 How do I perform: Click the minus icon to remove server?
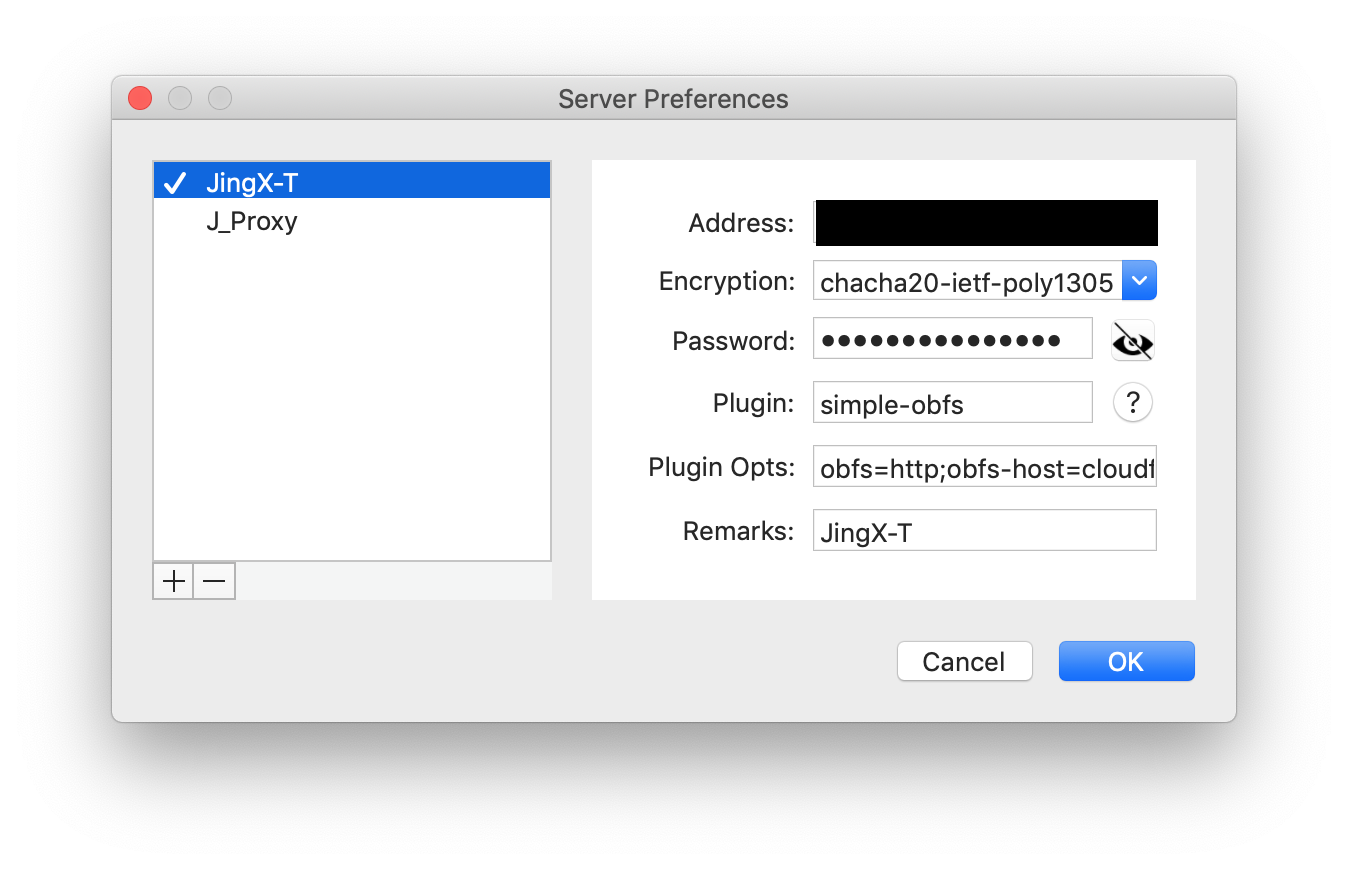click(x=214, y=581)
